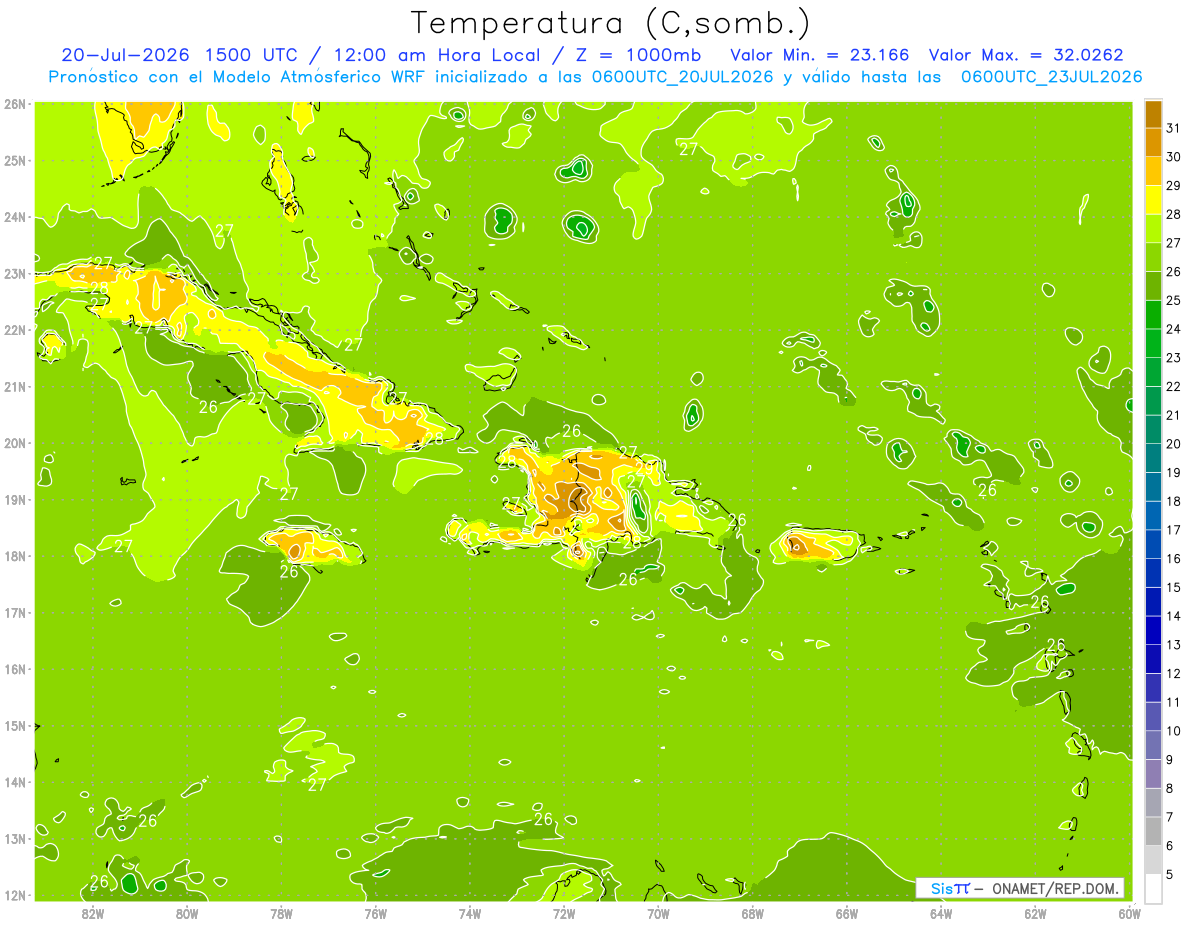The height and width of the screenshot is (927, 1200).
Task: Click the "80W" longitude label
Action: (x=187, y=913)
